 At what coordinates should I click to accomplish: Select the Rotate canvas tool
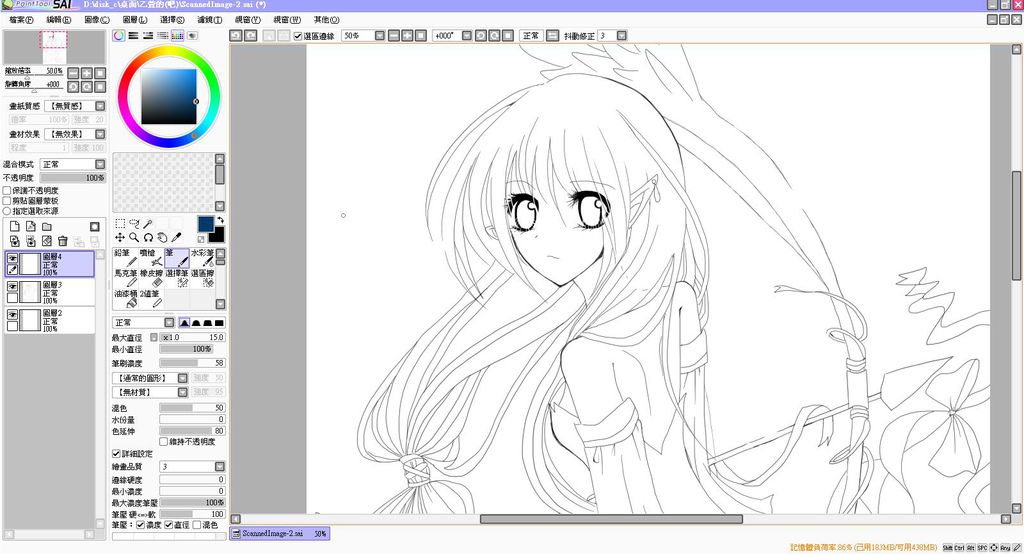click(x=148, y=237)
